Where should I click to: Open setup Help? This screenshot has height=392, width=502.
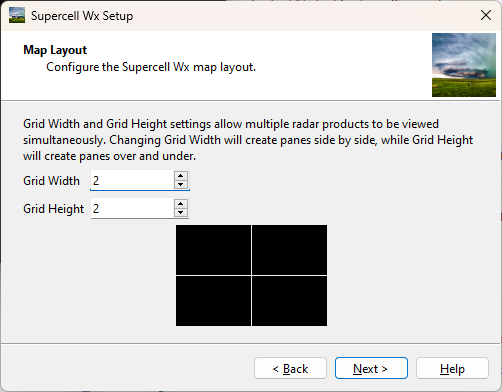click(452, 368)
